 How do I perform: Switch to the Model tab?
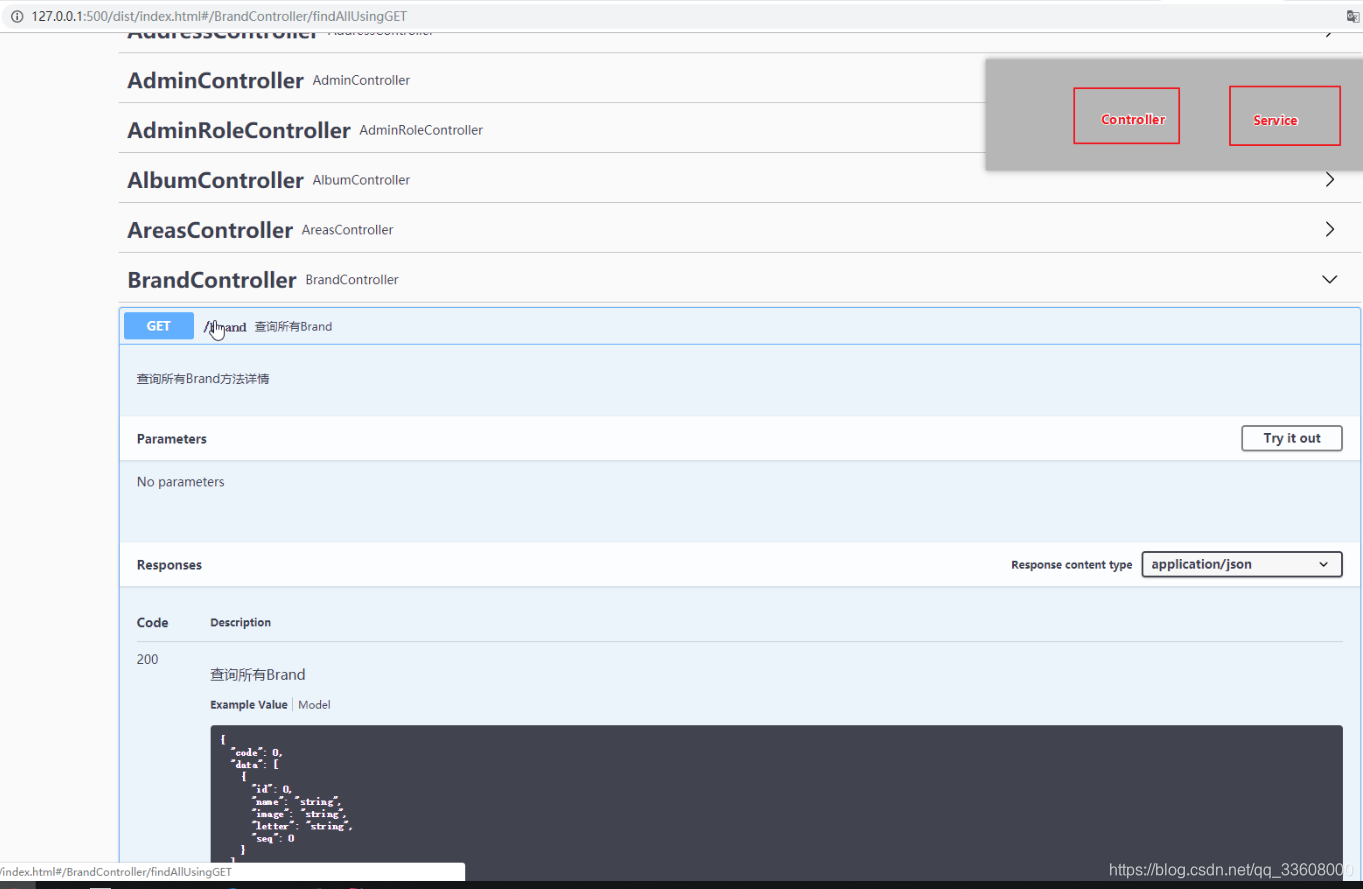pos(314,705)
